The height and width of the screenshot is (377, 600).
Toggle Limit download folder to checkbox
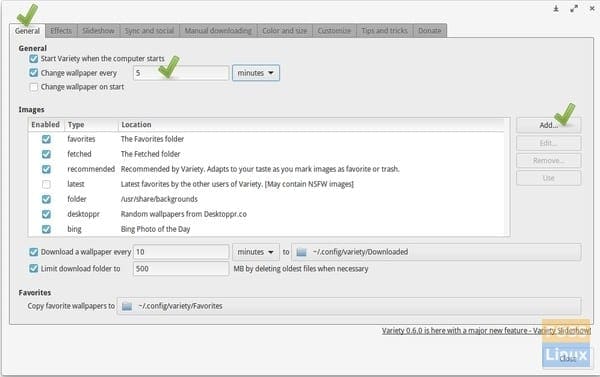34,268
